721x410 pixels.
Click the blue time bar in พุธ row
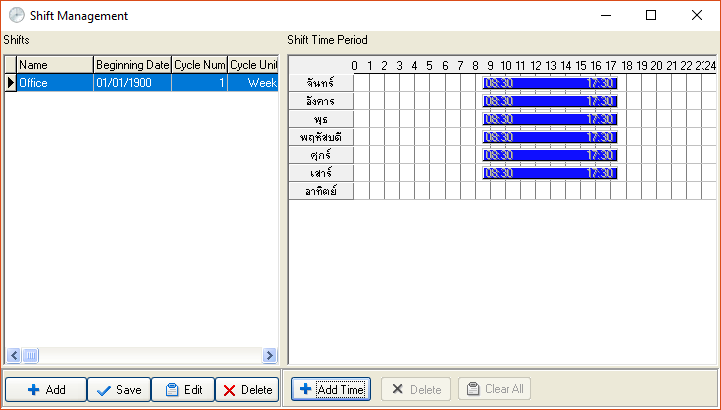point(550,119)
